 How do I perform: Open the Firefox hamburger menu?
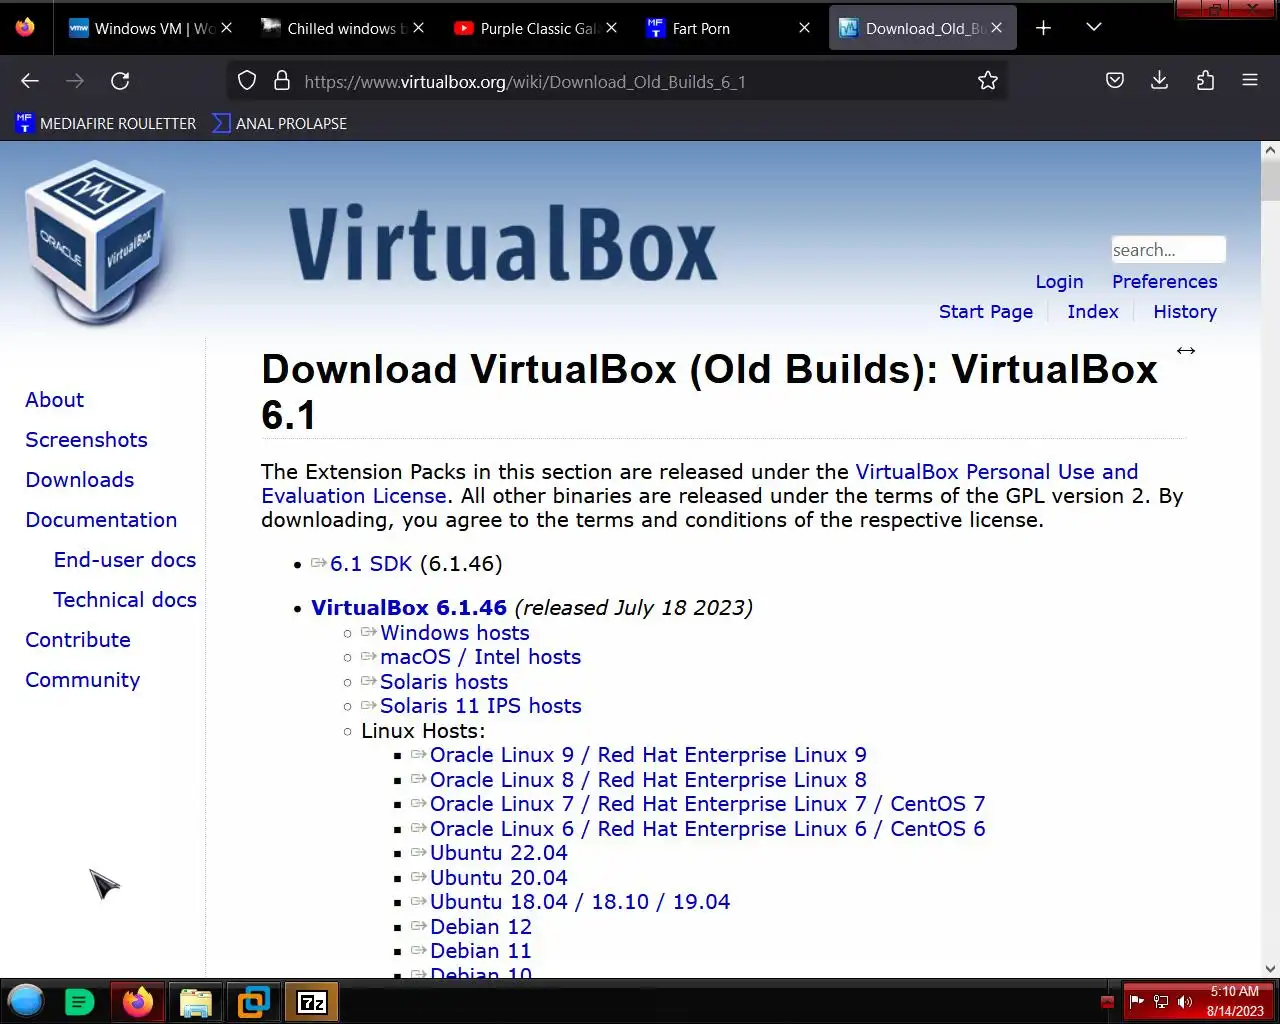click(x=1250, y=81)
